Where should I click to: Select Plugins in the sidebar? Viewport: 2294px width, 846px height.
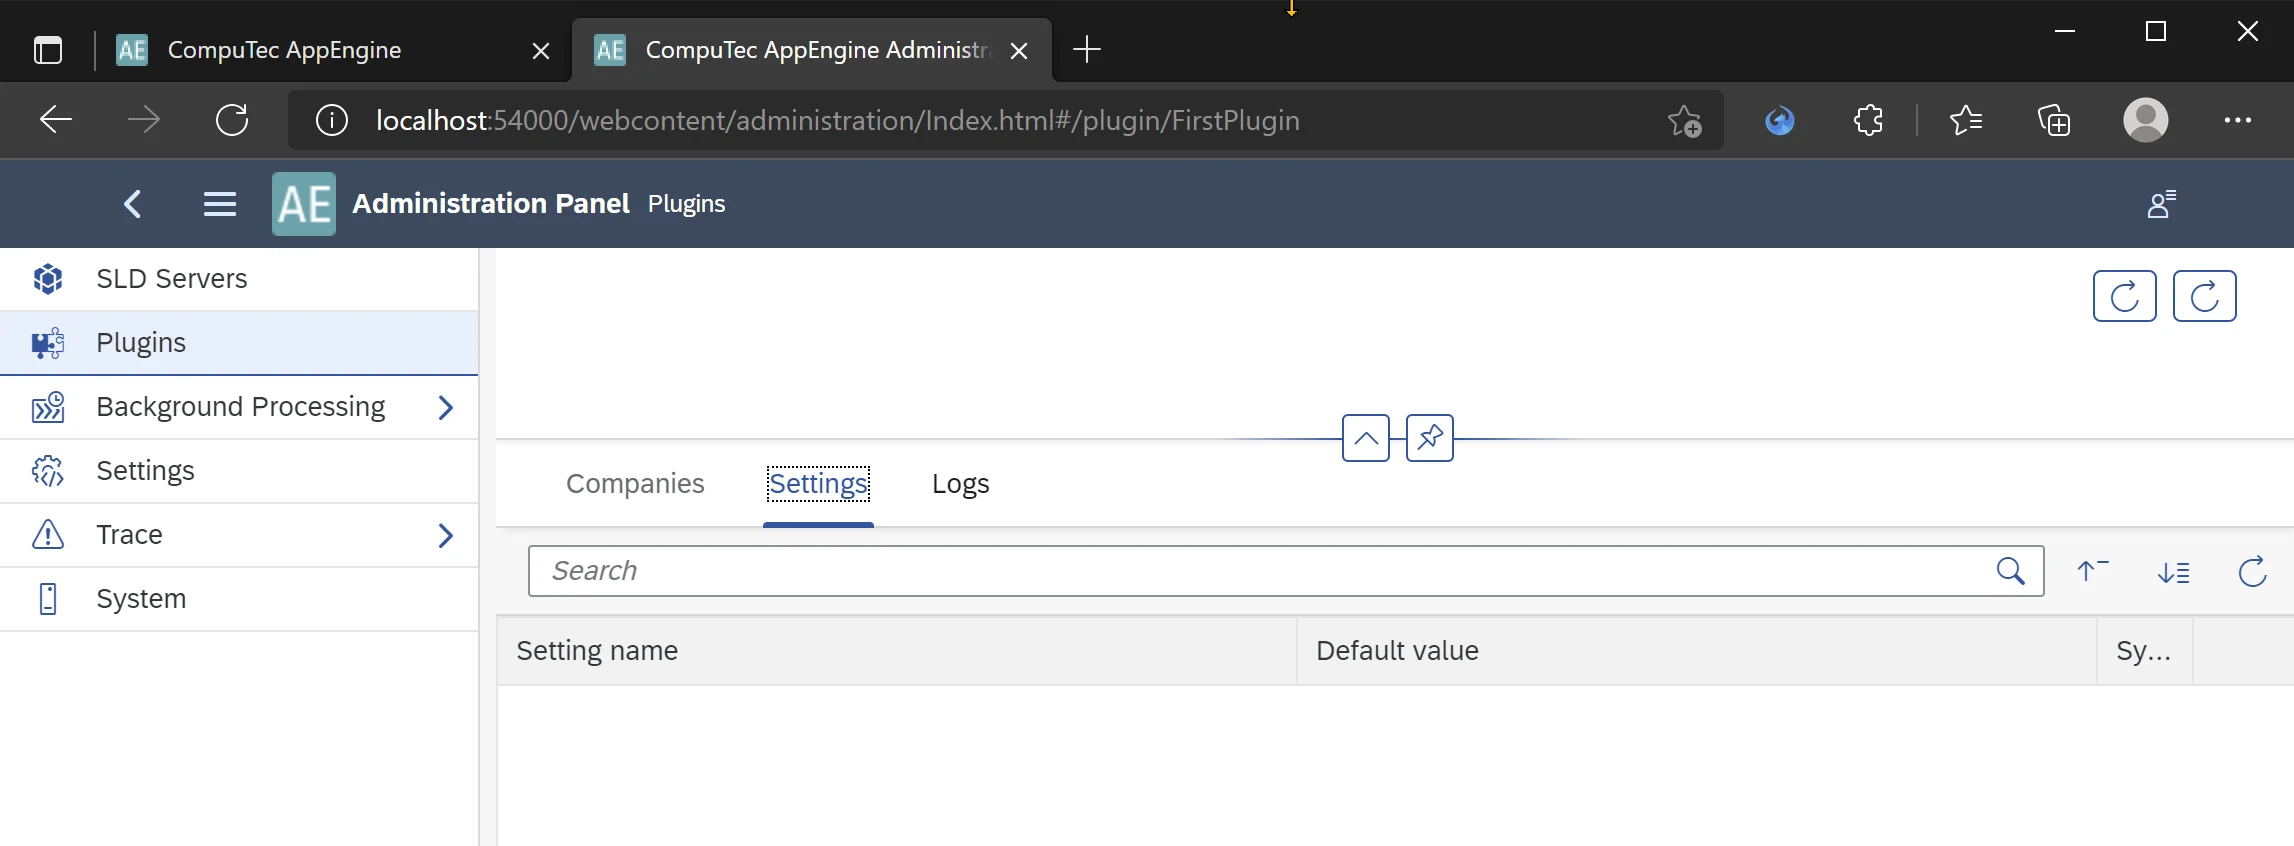tap(239, 343)
